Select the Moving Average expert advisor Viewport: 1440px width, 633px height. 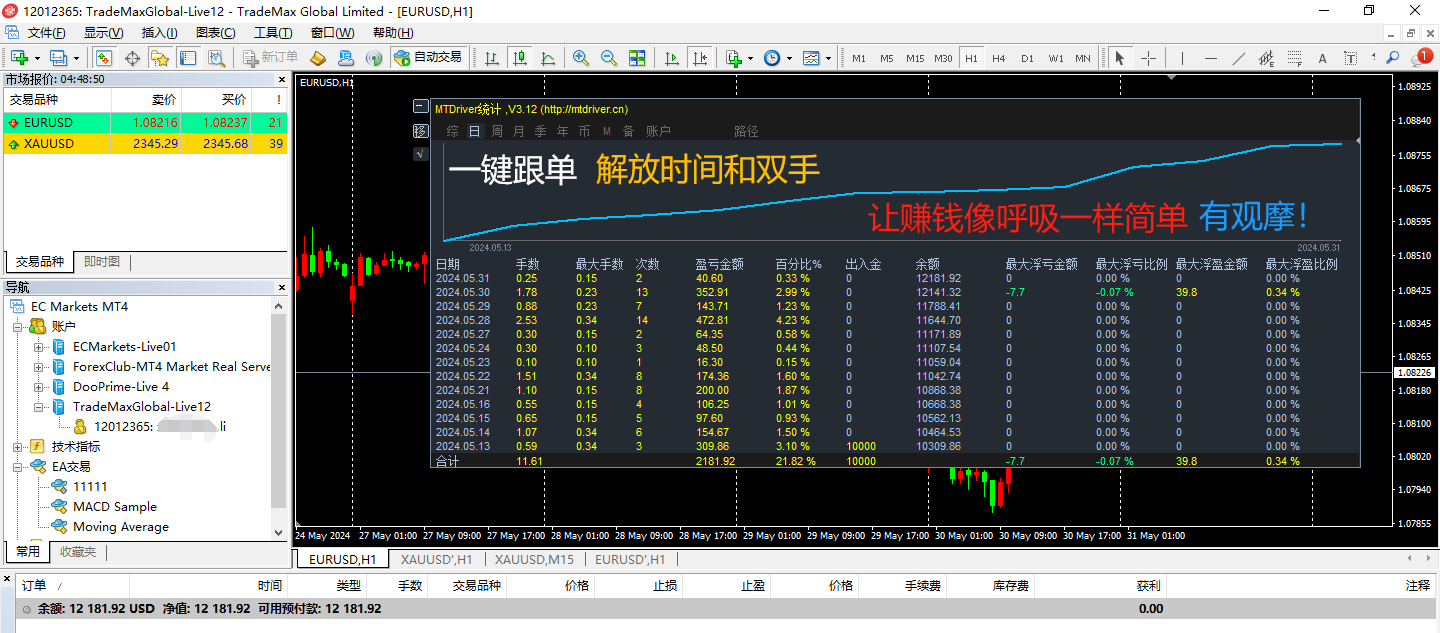(121, 527)
